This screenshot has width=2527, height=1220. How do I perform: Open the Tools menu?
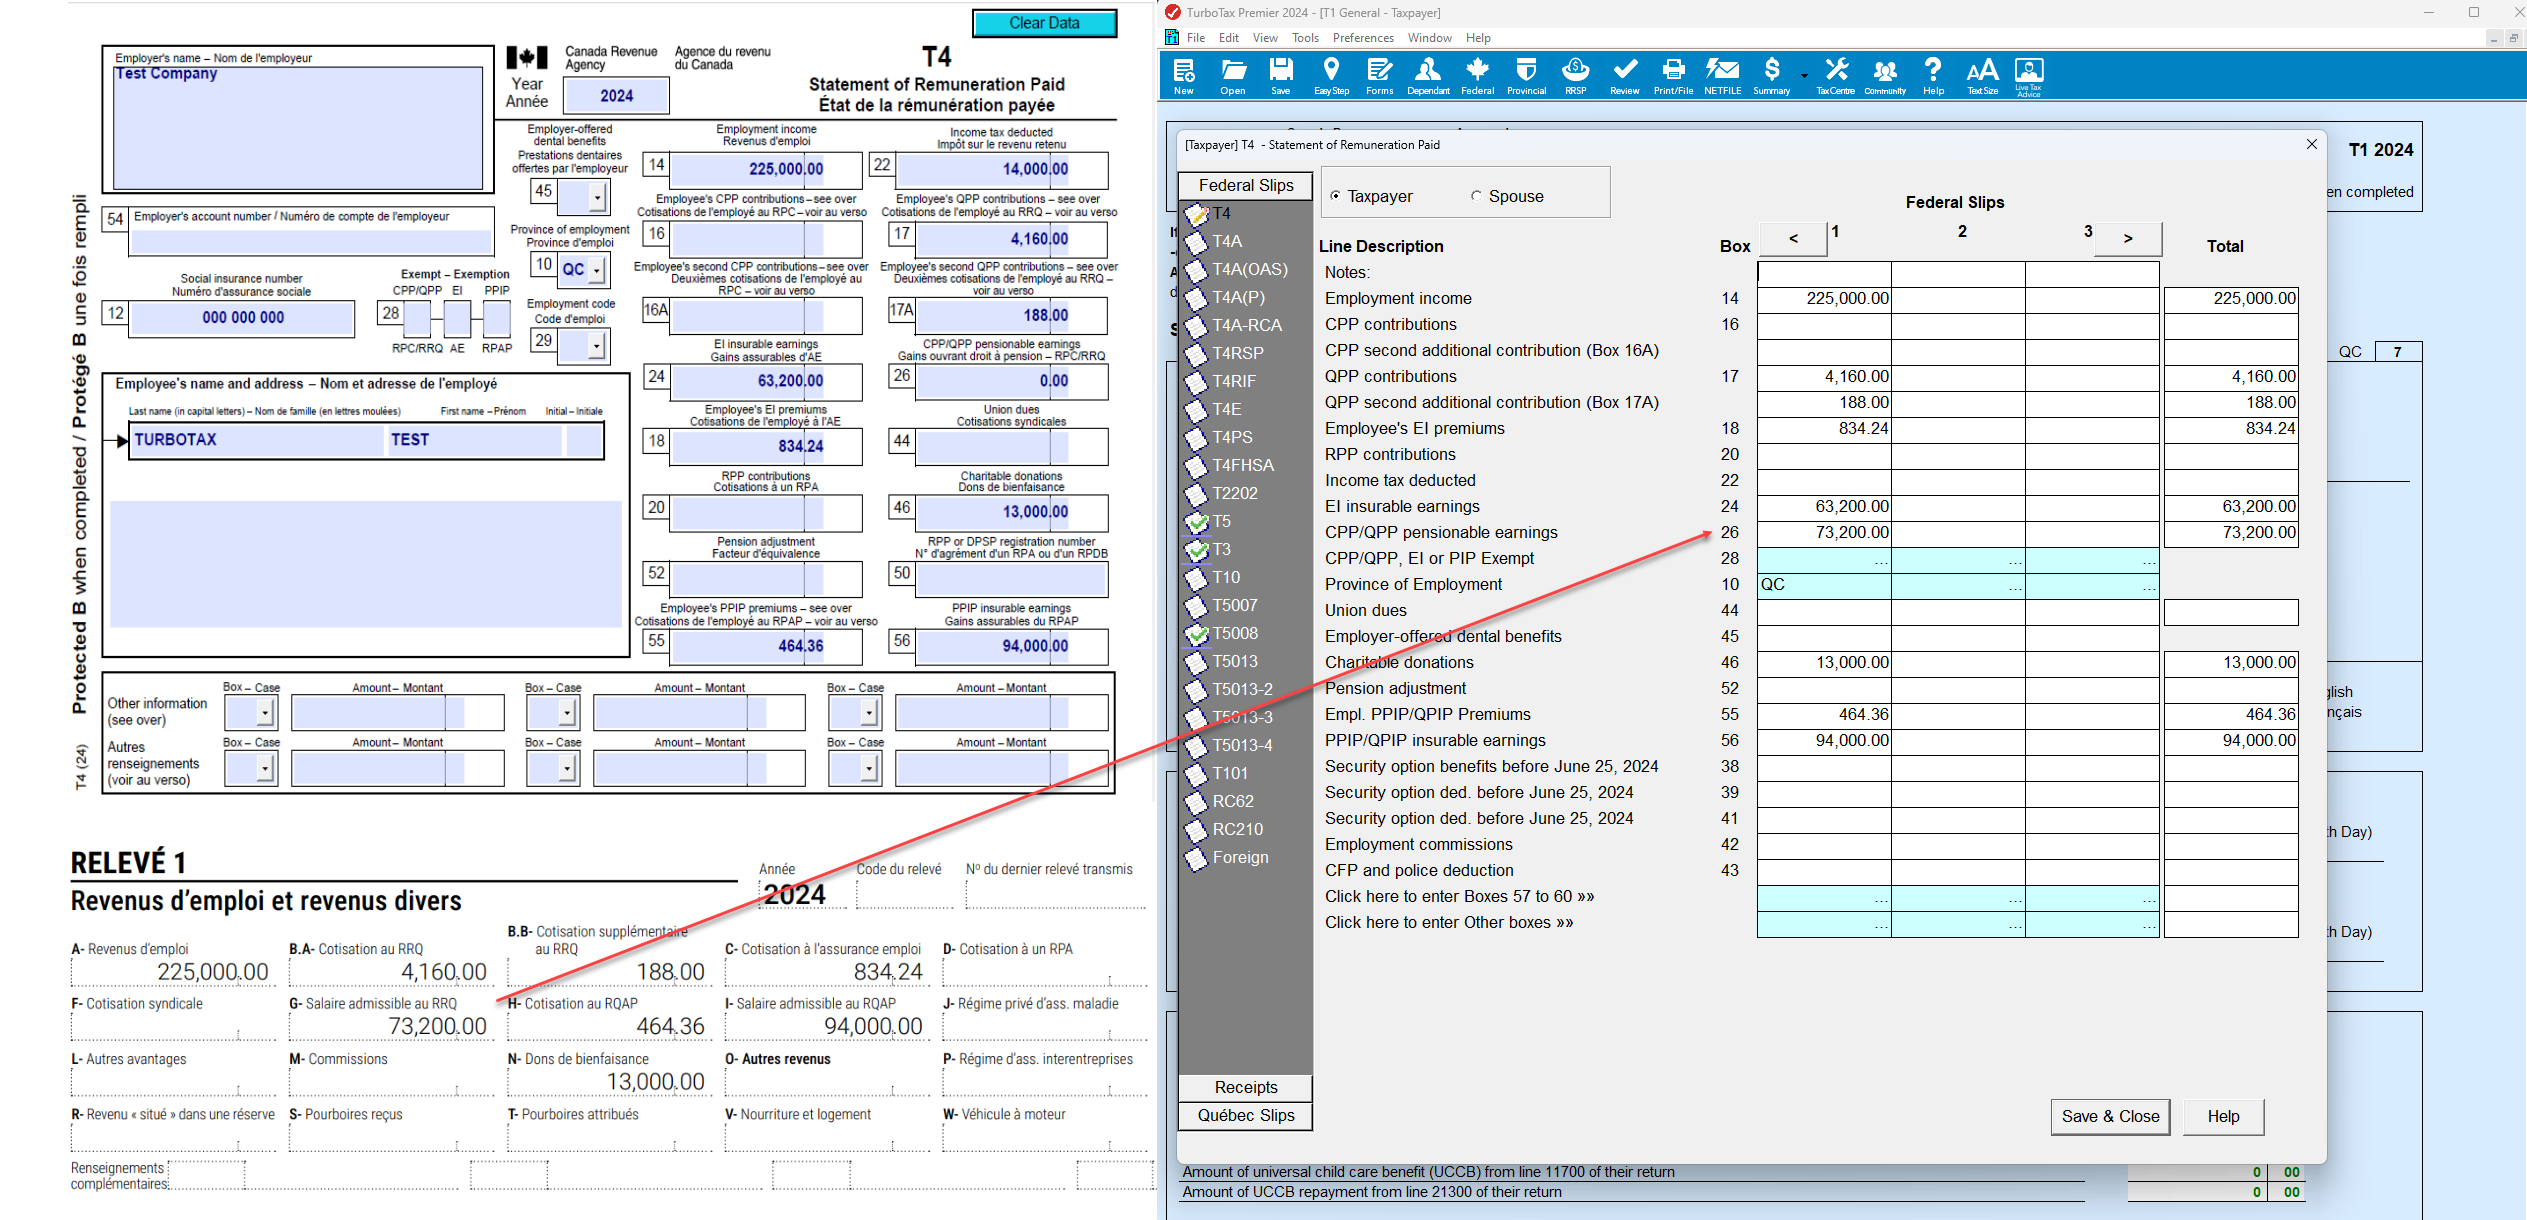click(x=1305, y=38)
